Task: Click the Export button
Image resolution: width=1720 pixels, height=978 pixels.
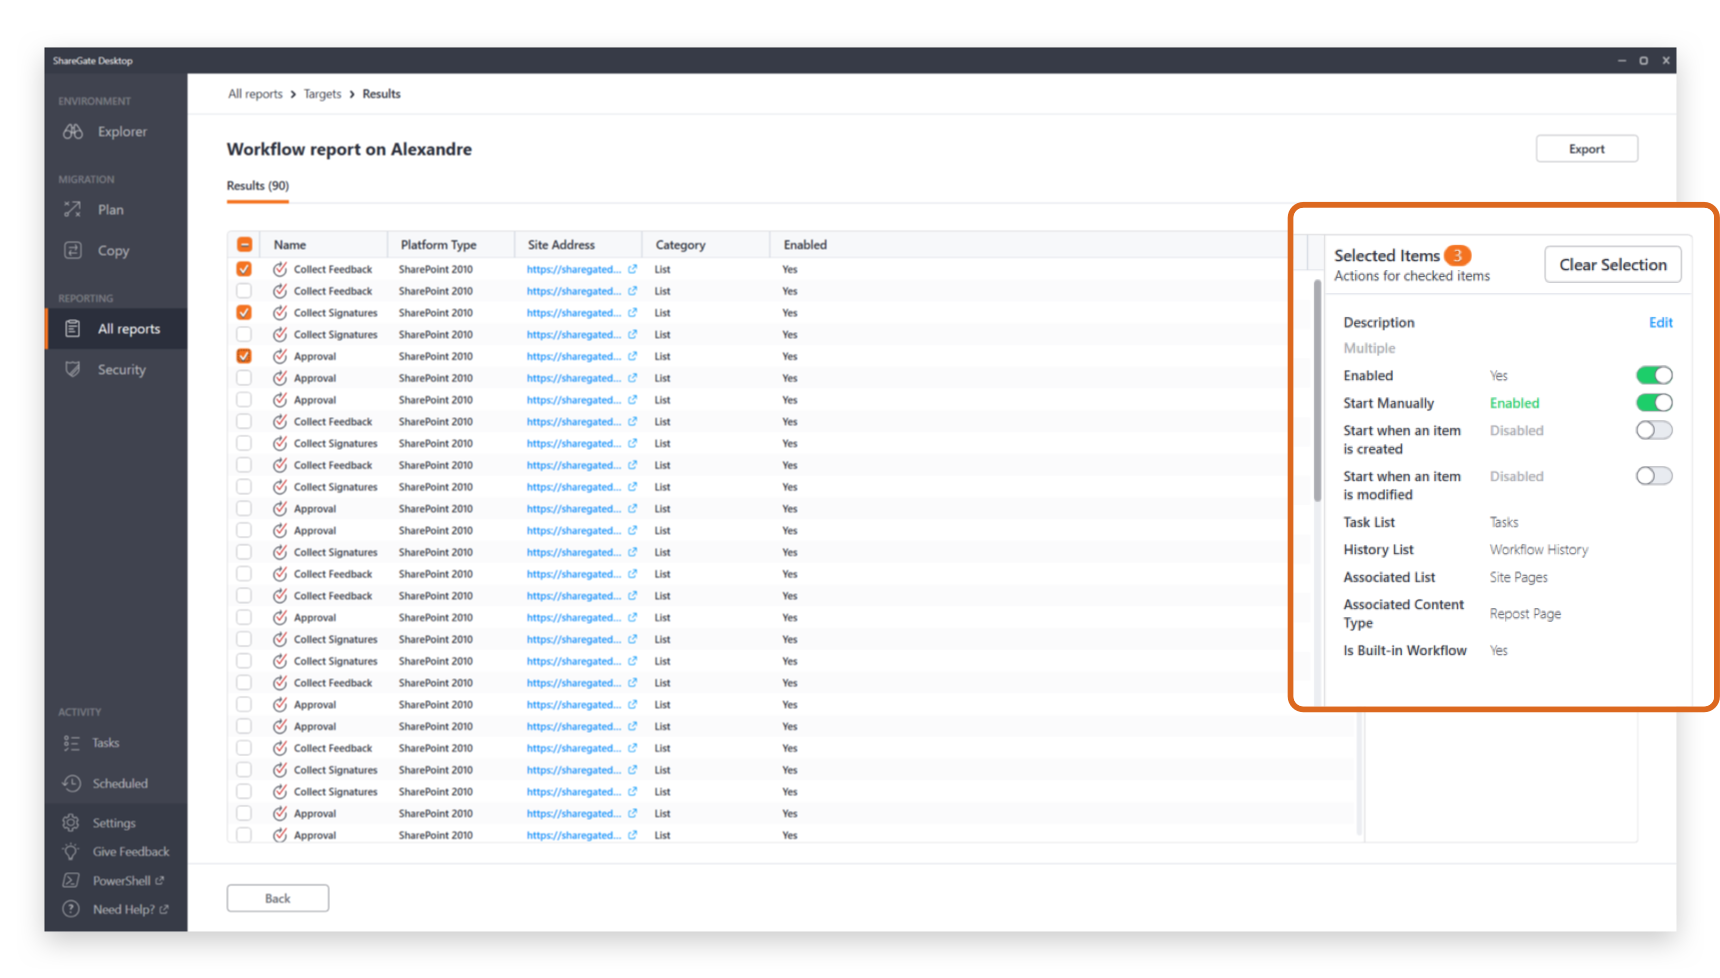Action: click(1586, 149)
